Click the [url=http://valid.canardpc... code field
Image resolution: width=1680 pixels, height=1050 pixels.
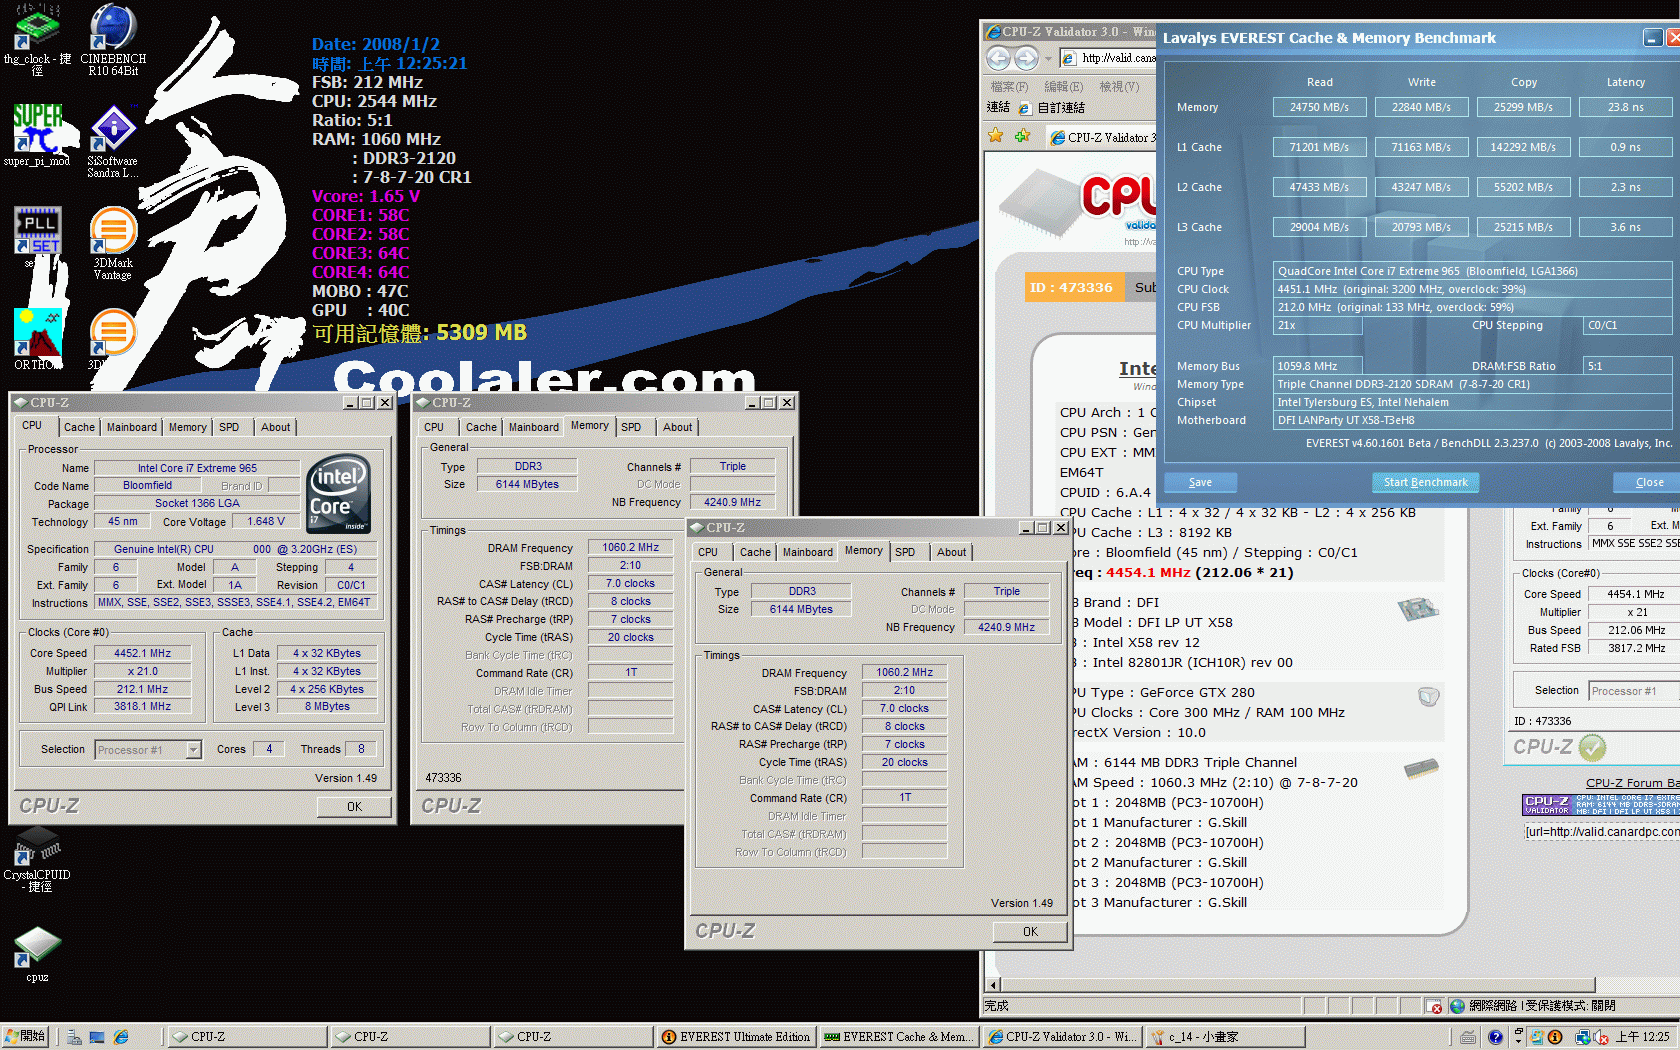(x=1601, y=832)
